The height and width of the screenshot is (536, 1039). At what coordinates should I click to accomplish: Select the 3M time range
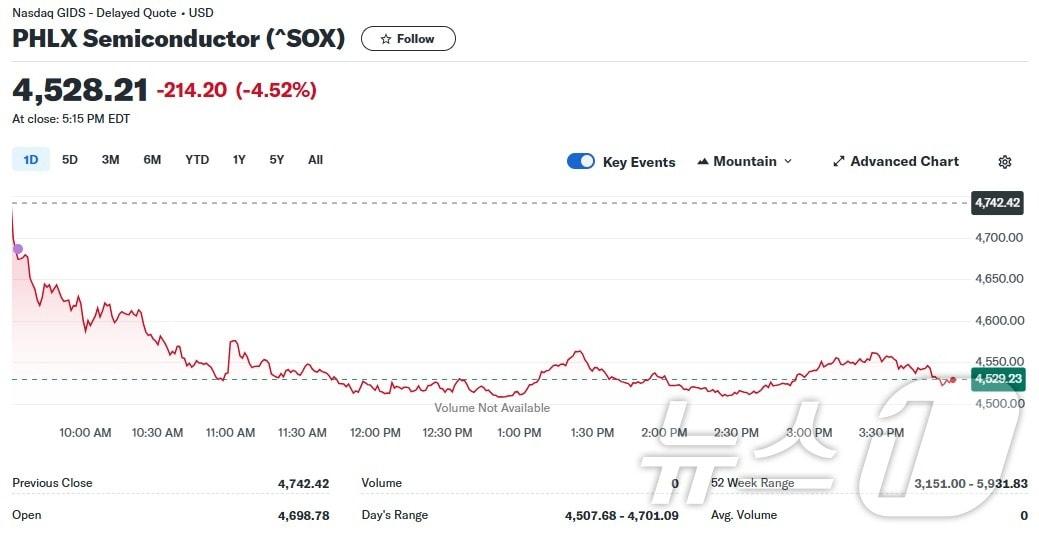111,160
